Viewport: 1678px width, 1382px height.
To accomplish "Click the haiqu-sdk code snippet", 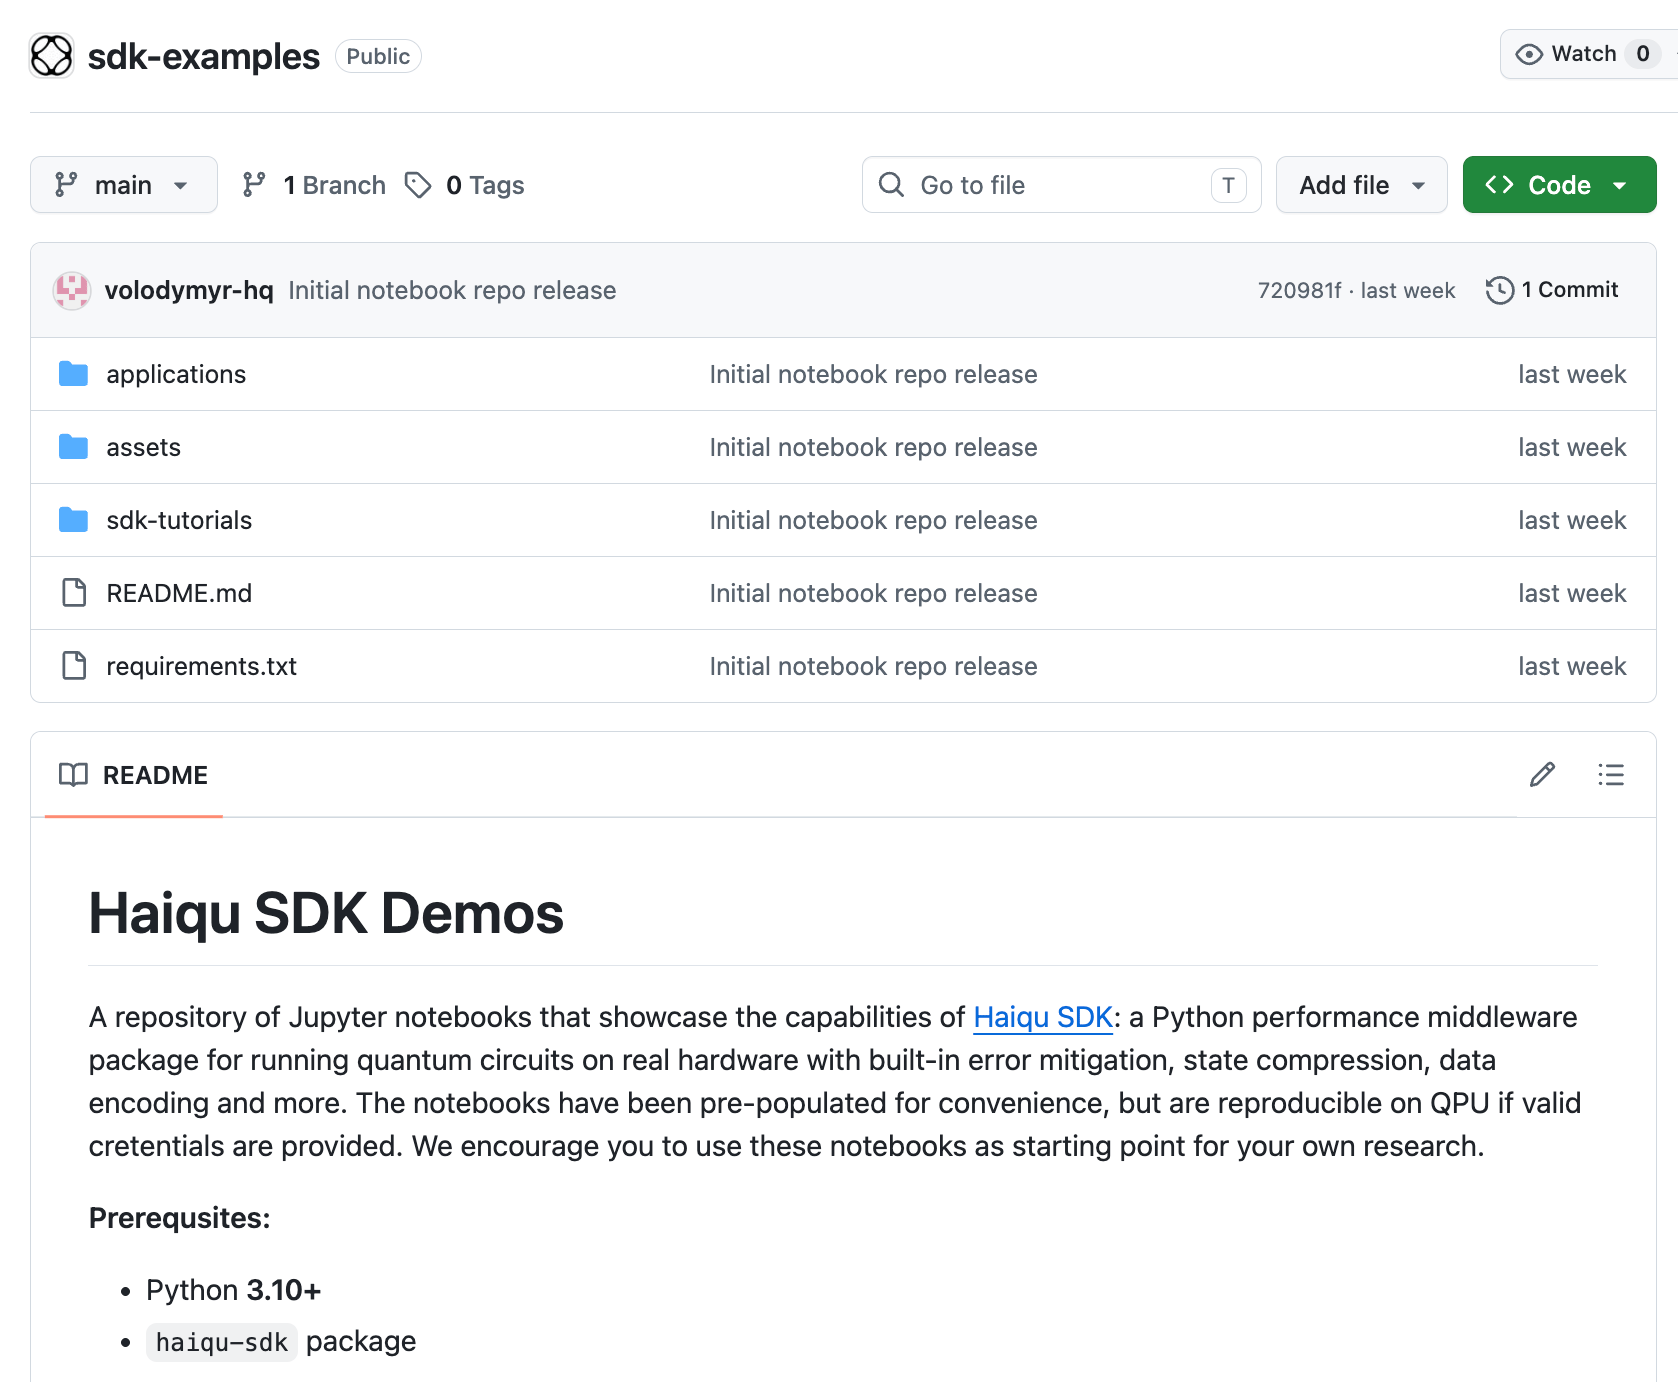I will click(222, 1342).
